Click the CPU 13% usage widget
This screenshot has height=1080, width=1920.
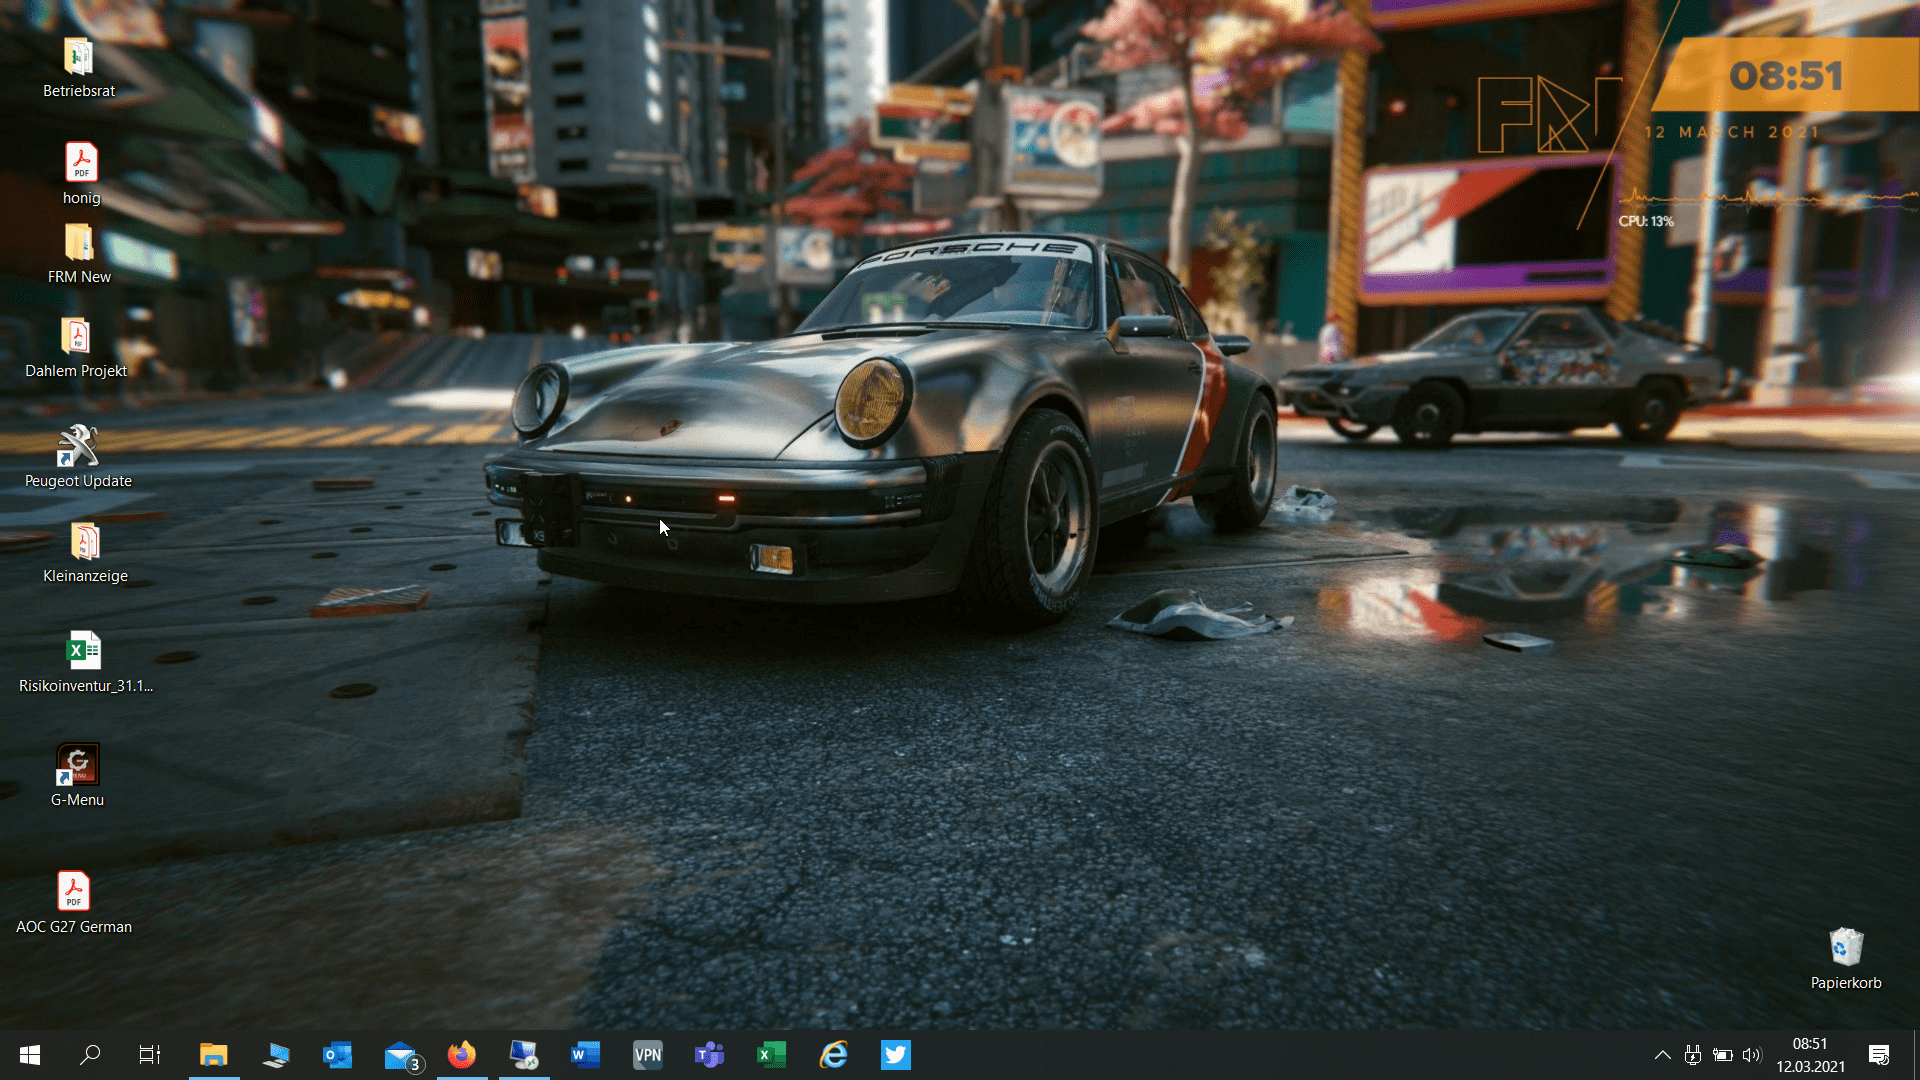[1646, 221]
